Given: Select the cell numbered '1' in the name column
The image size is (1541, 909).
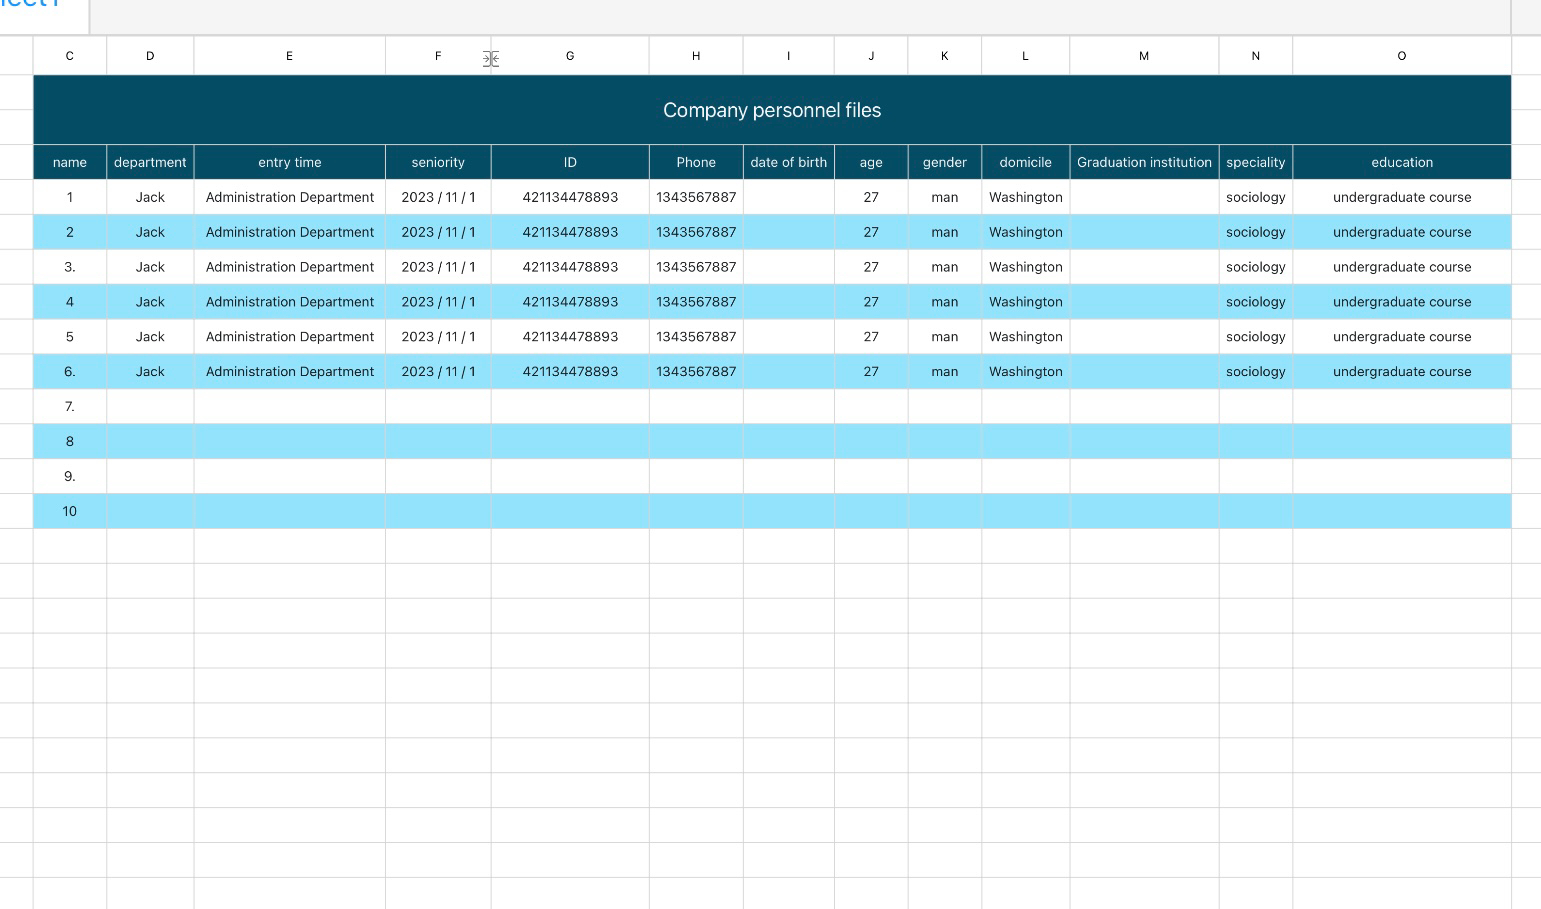Looking at the screenshot, I should pyautogui.click(x=70, y=197).
